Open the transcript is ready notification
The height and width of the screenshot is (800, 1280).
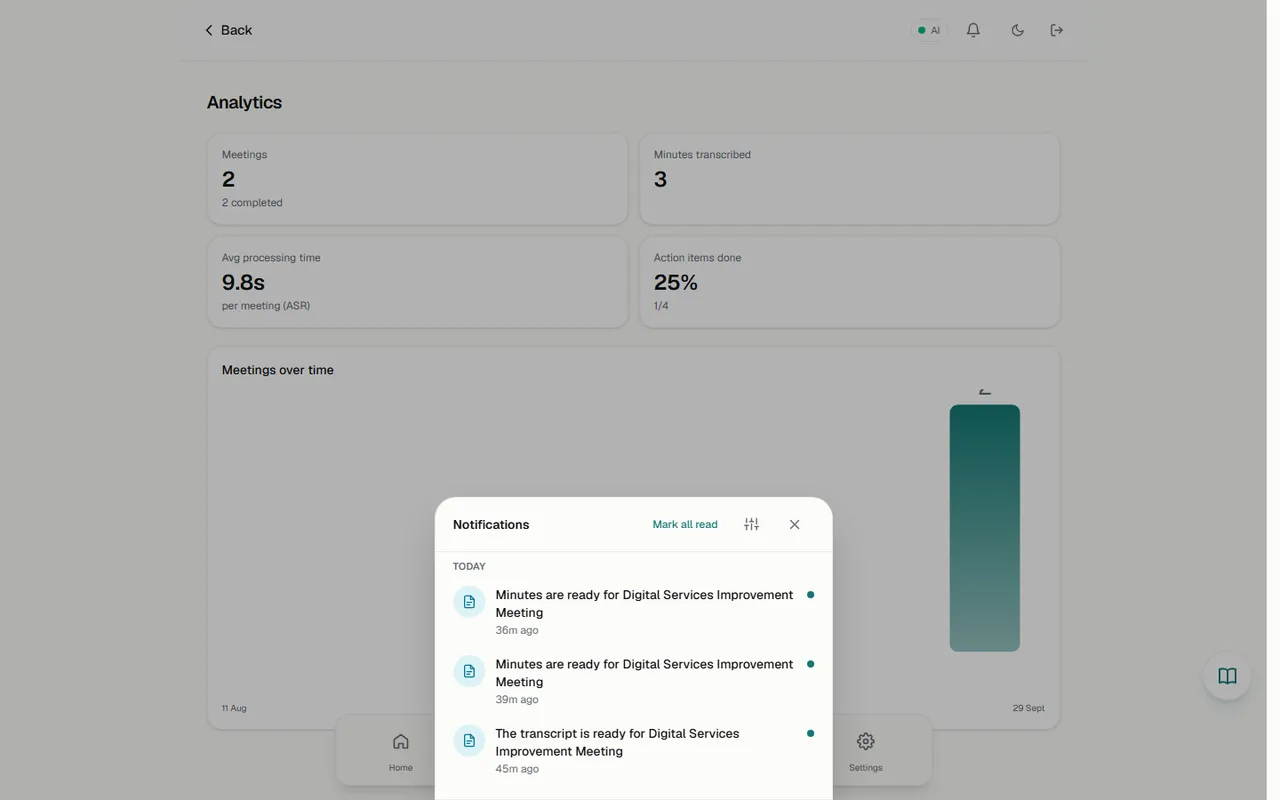(633, 750)
